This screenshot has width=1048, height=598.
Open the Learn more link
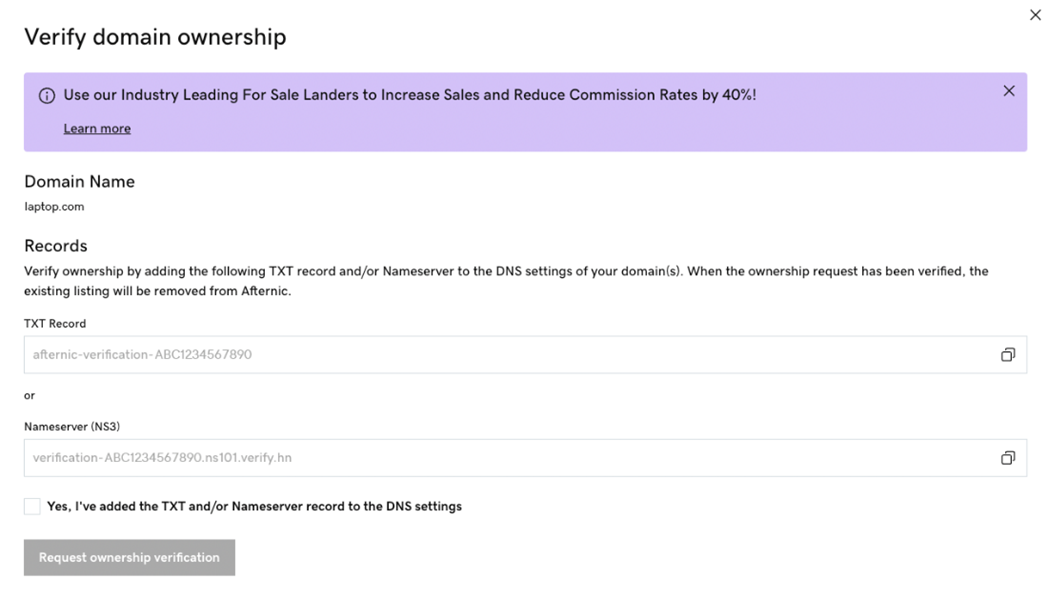pyautogui.click(x=97, y=129)
